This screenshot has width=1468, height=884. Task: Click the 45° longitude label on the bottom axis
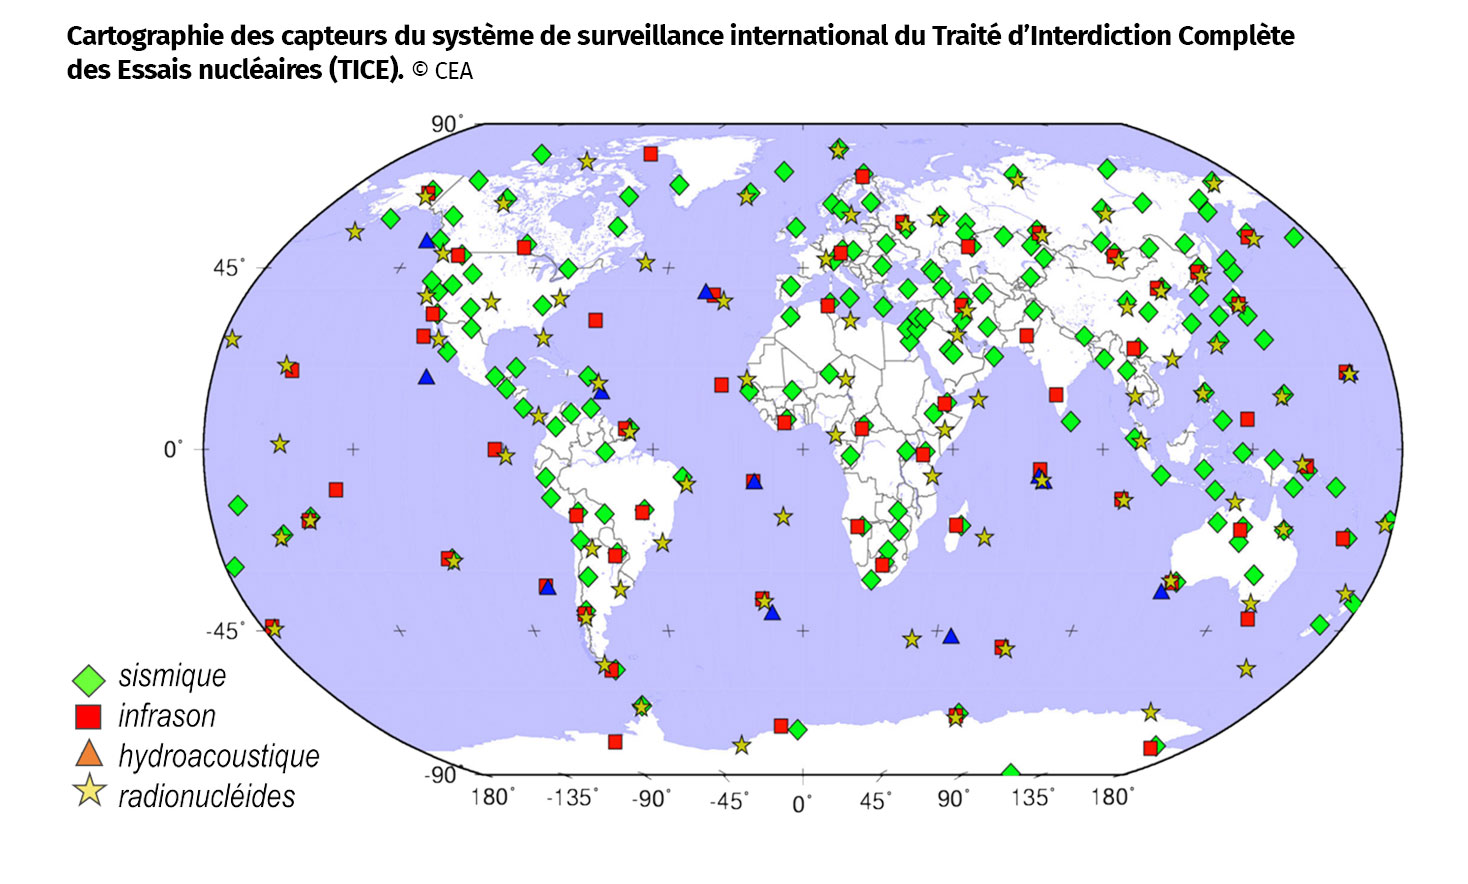pos(874,801)
